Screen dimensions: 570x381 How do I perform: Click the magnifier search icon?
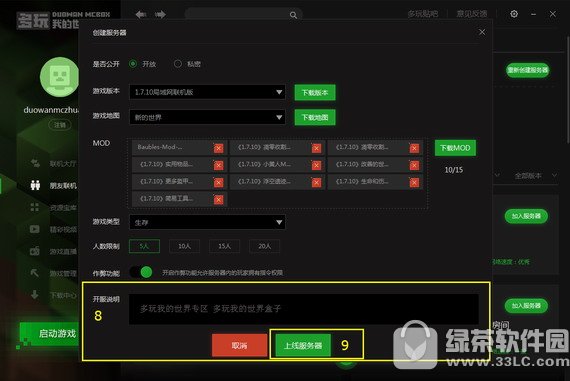click(293, 15)
